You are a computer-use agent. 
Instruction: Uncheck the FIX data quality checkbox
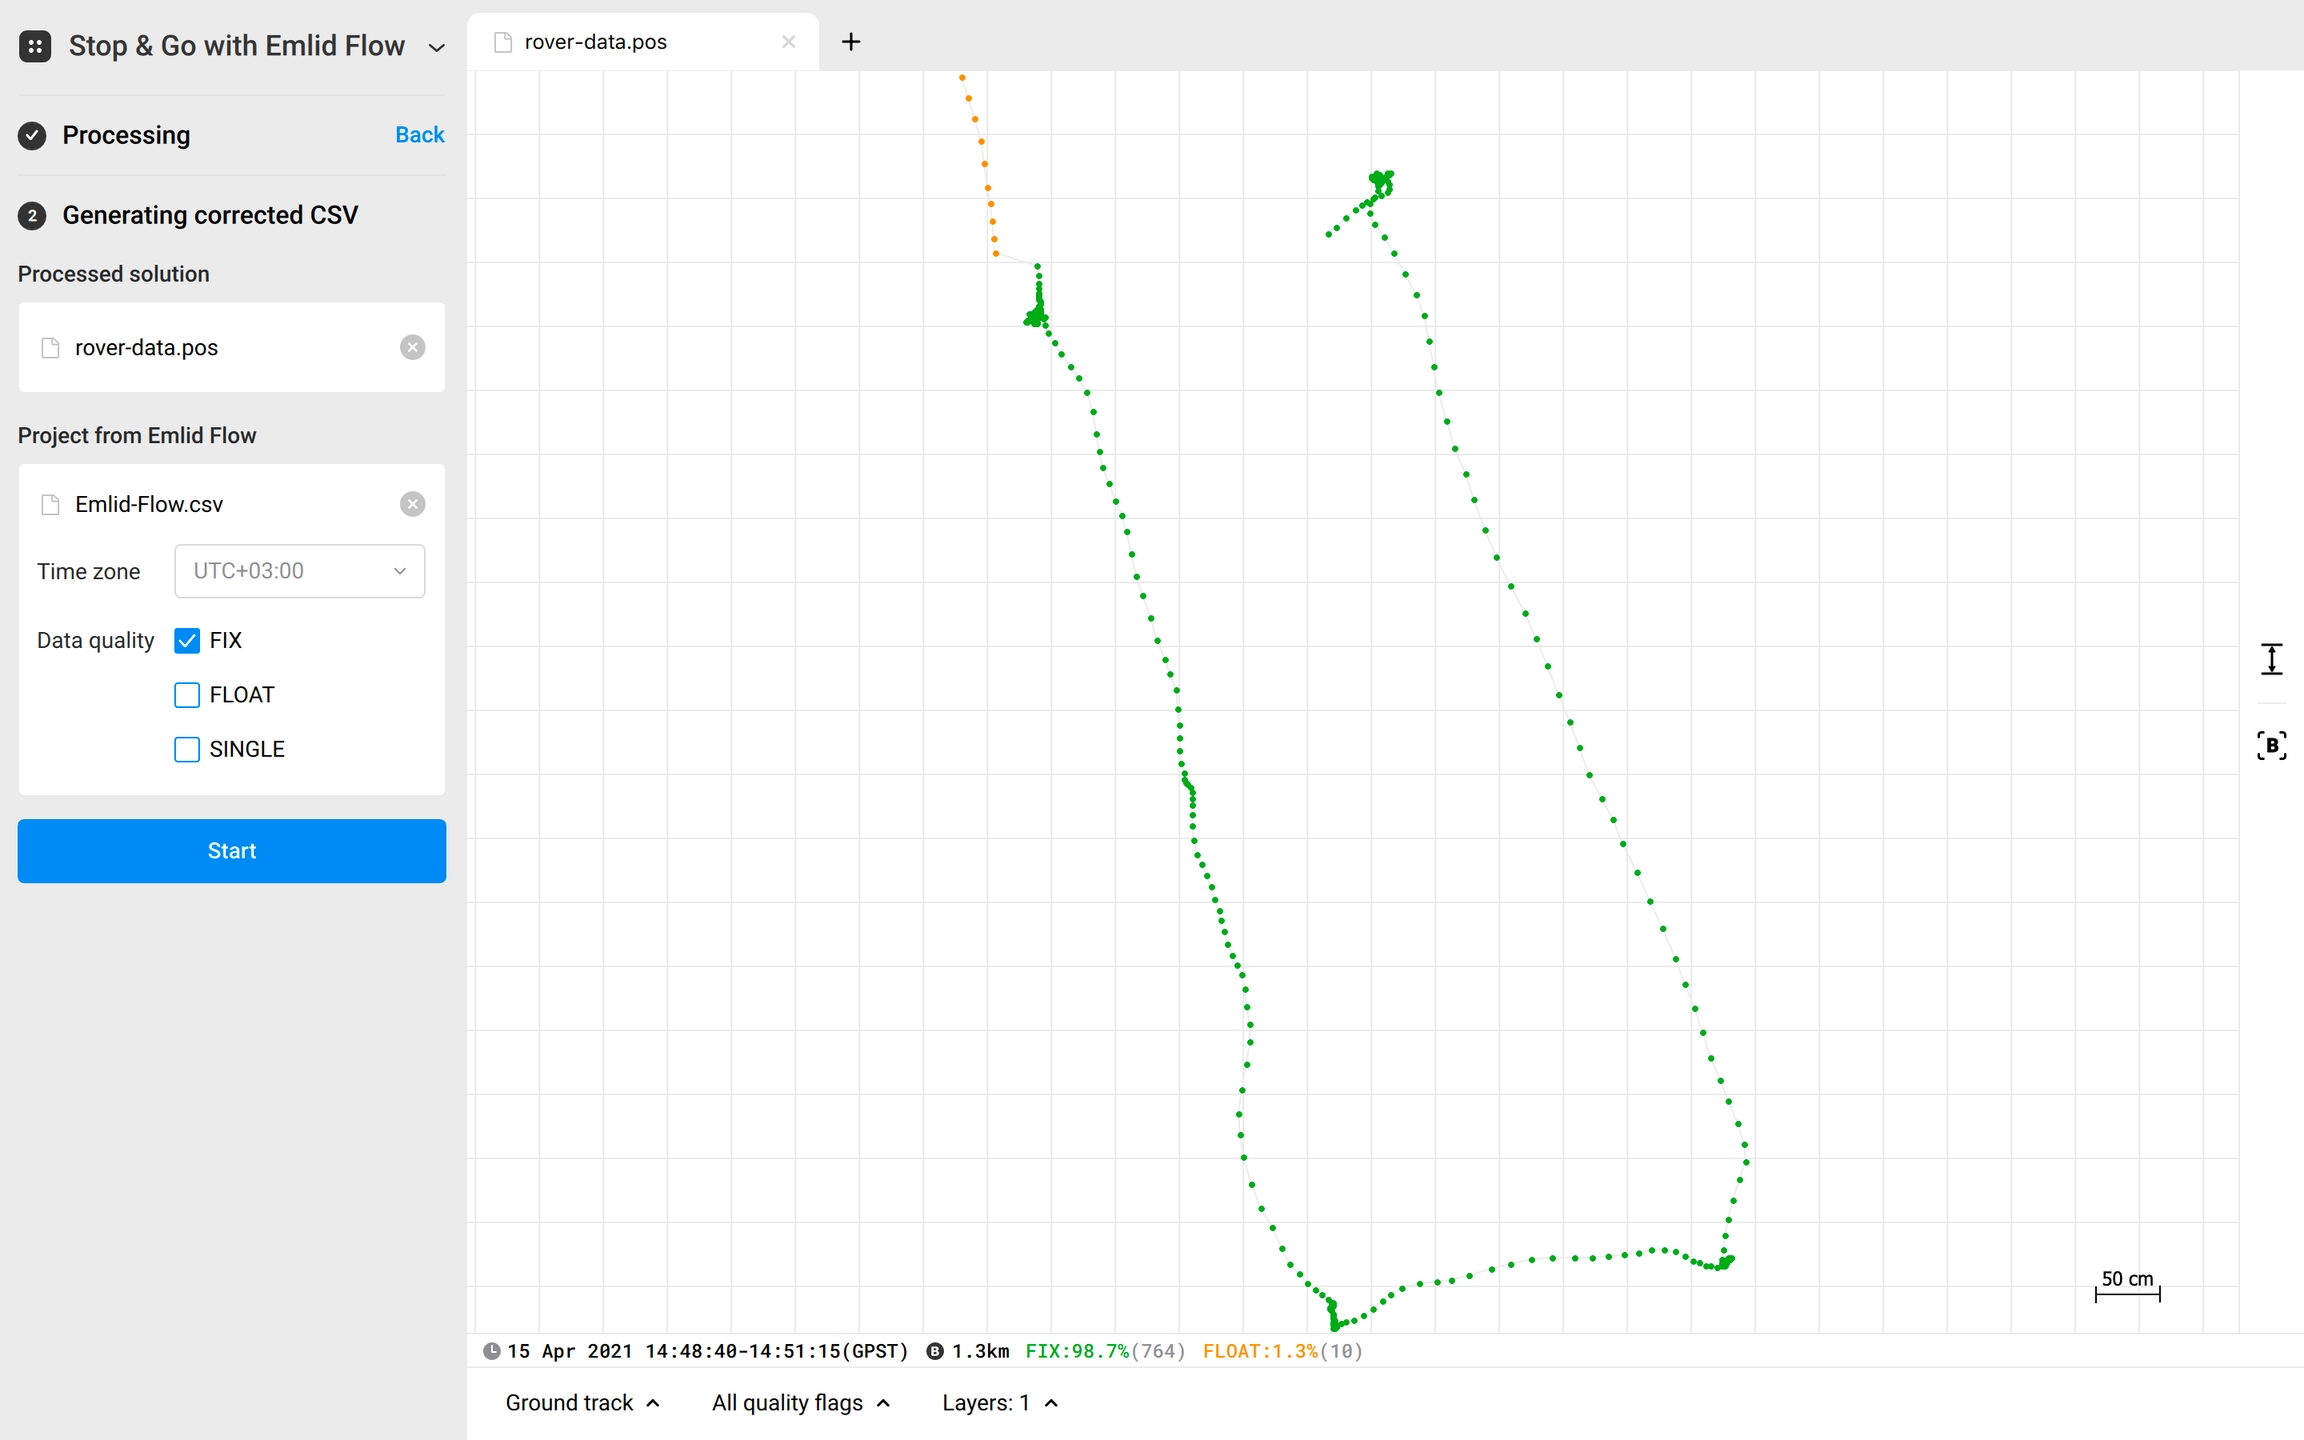coord(187,640)
